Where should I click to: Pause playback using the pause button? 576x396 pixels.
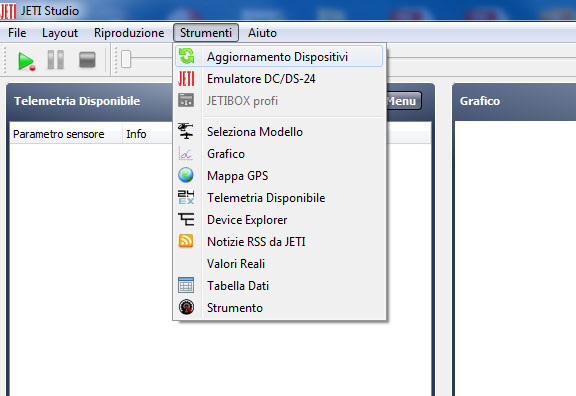coord(56,60)
